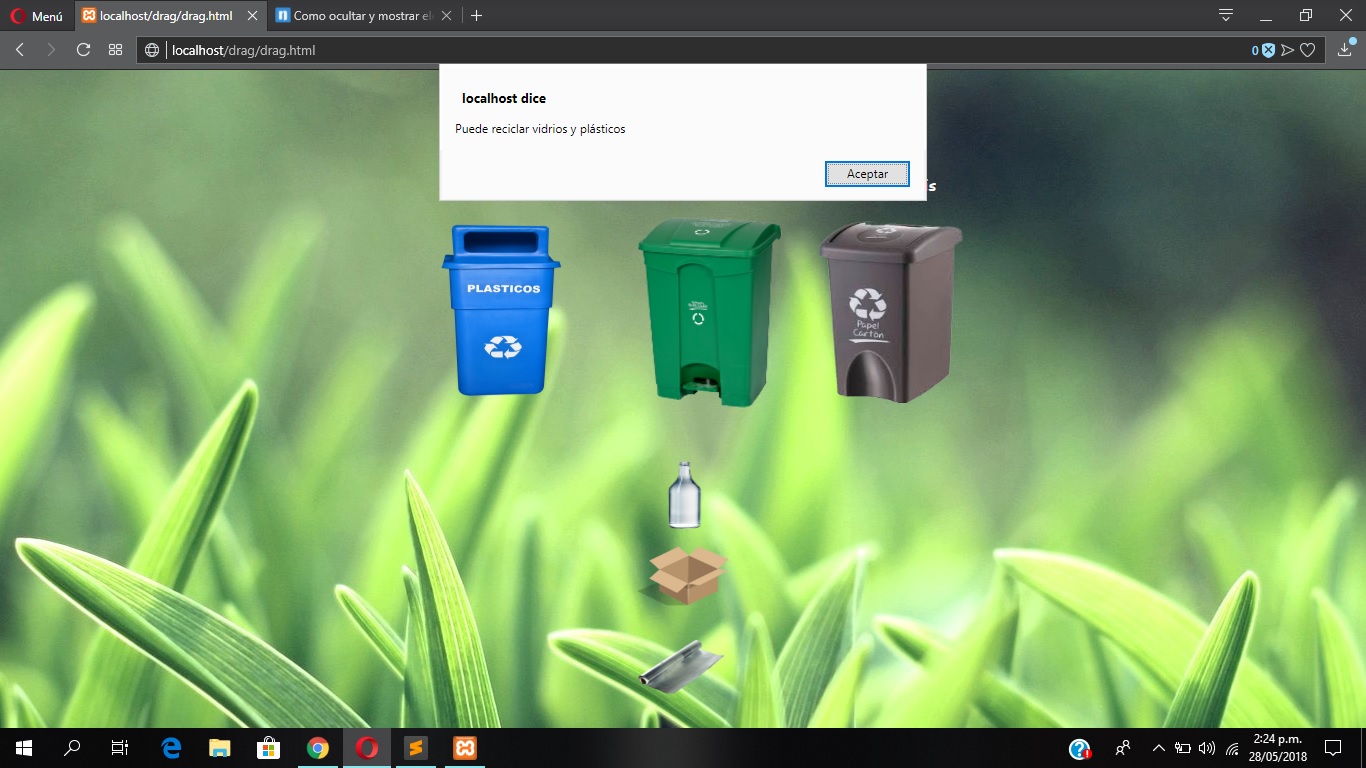This screenshot has width=1366, height=768.
Task: Close the 'Como ocultar y mostrar' tab
Action: [x=446, y=16]
